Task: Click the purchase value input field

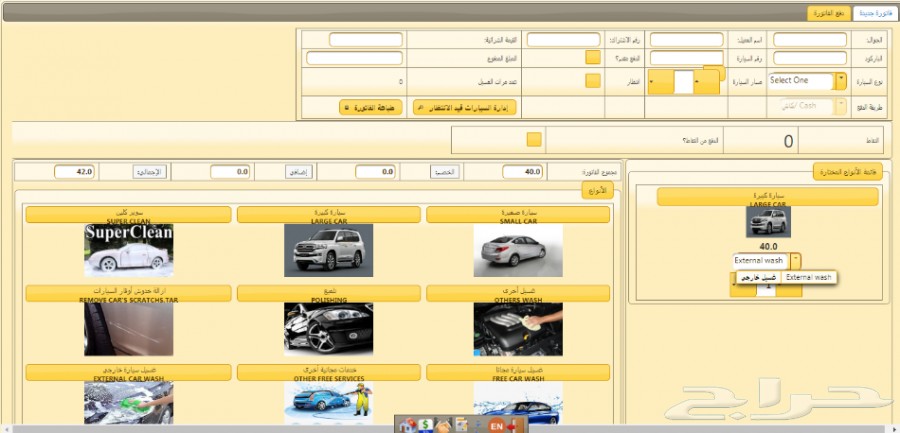Action: pos(366,40)
